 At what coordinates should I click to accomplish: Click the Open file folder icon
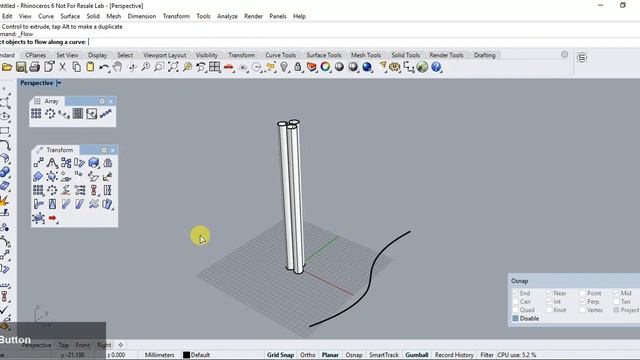(7, 67)
